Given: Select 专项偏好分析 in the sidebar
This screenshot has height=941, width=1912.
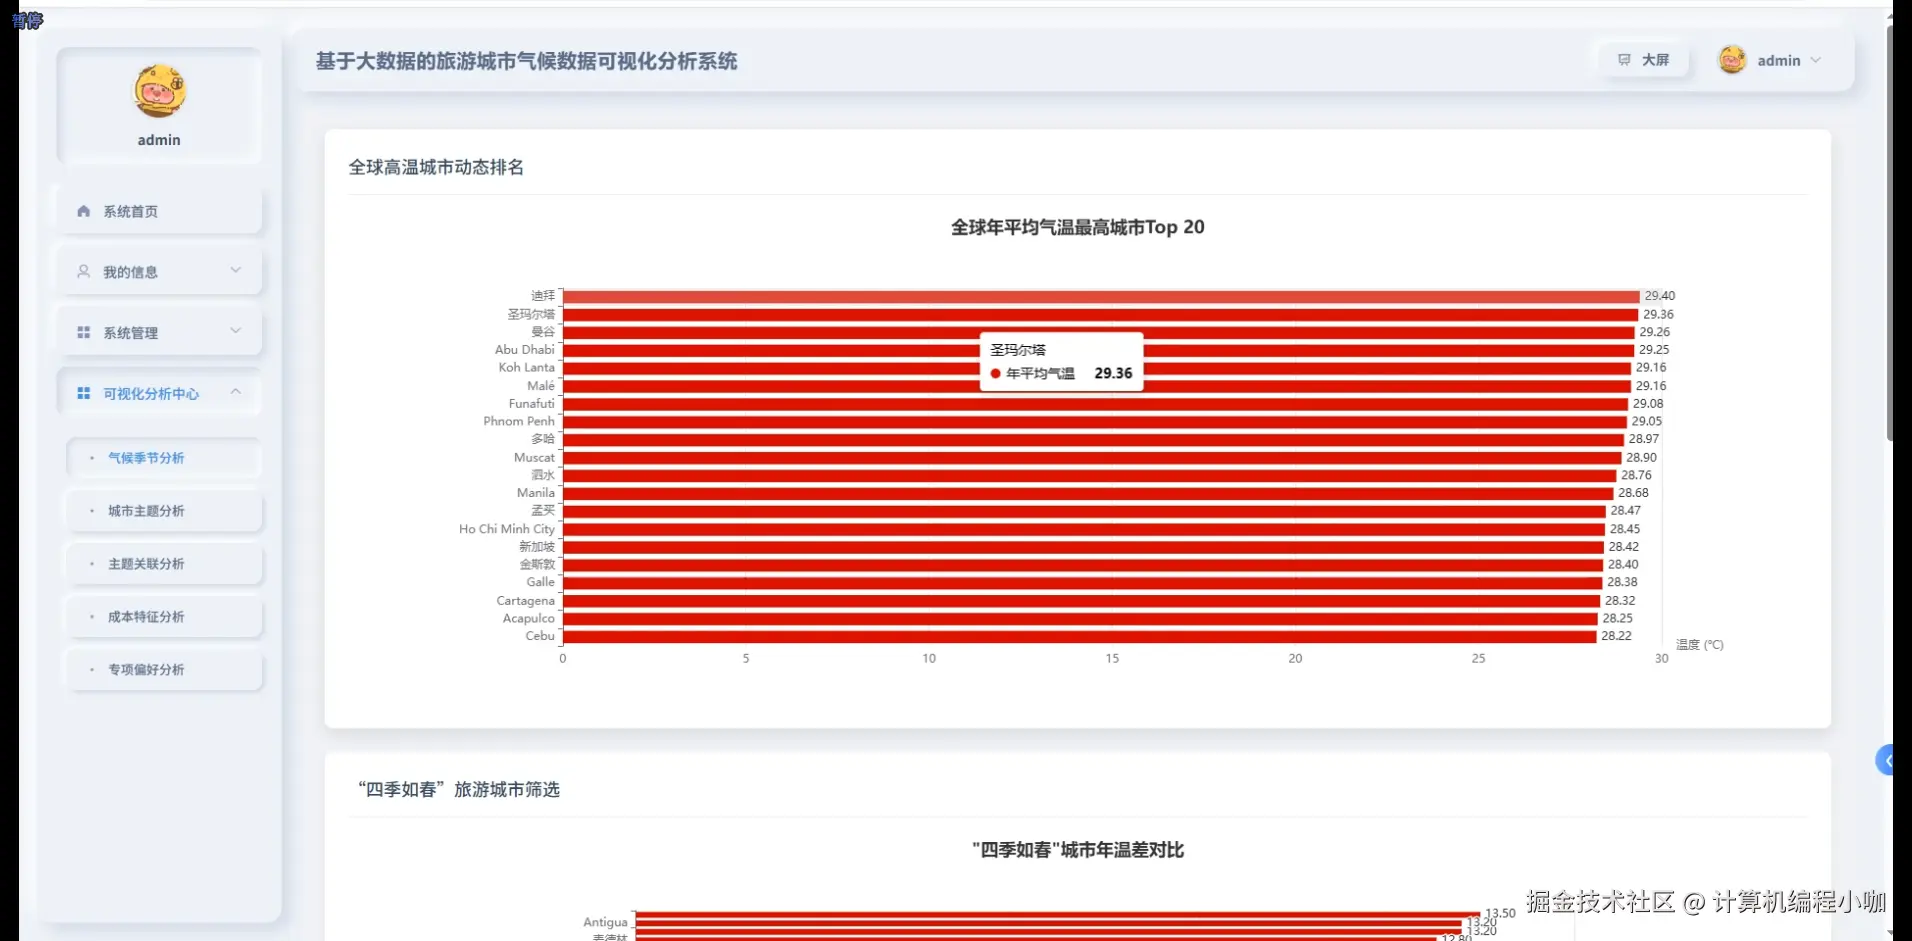Looking at the screenshot, I should tap(146, 669).
